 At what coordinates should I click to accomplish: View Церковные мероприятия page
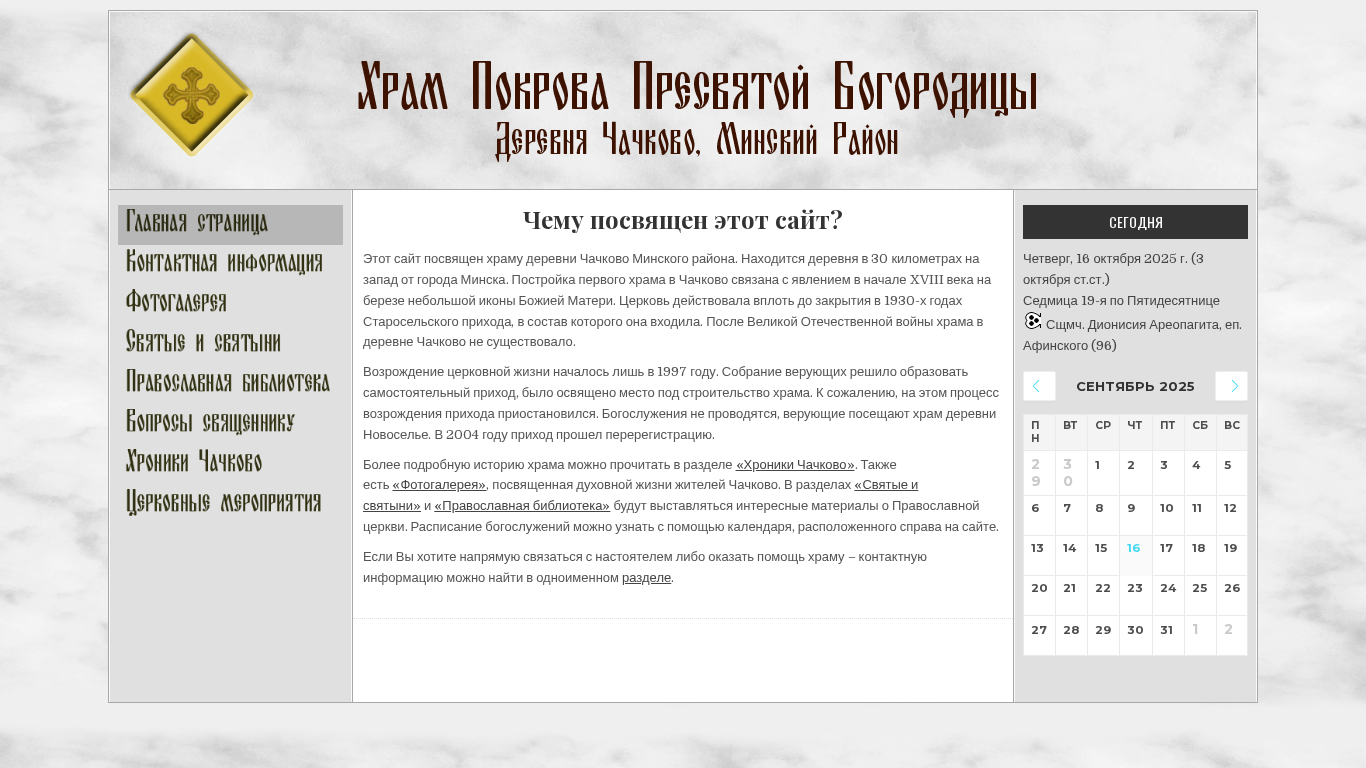pyautogui.click(x=230, y=504)
